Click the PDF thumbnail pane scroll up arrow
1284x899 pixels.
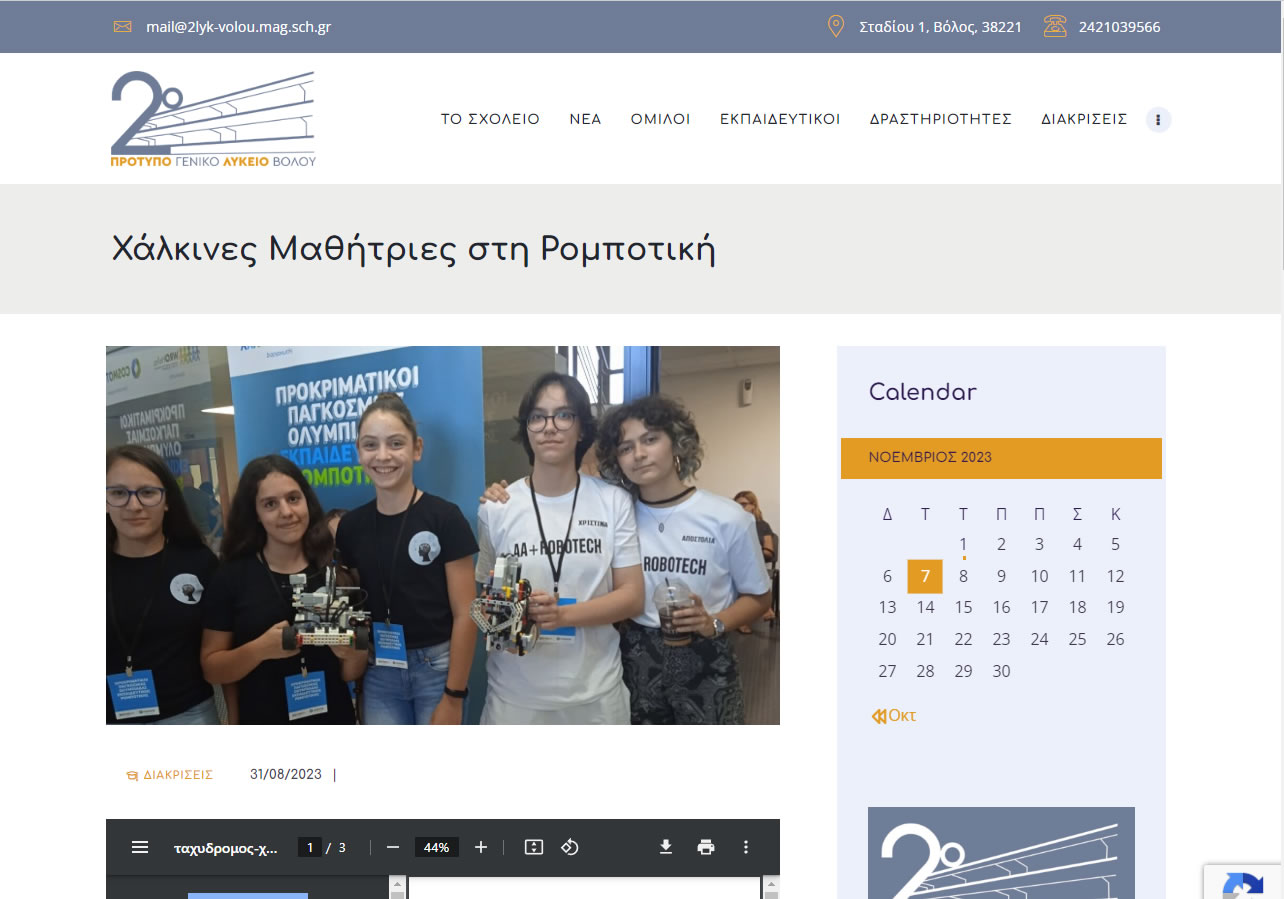coord(398,886)
